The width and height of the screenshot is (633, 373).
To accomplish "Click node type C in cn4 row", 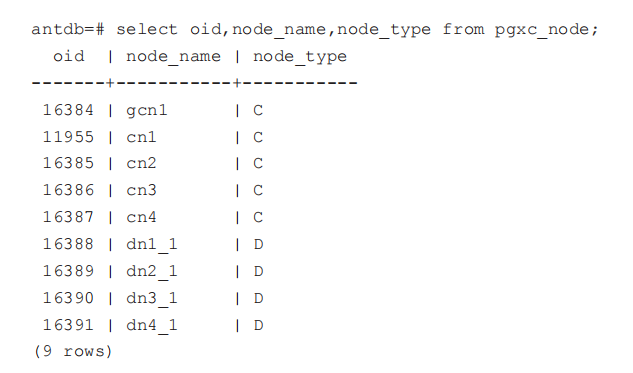I will coord(258,217).
